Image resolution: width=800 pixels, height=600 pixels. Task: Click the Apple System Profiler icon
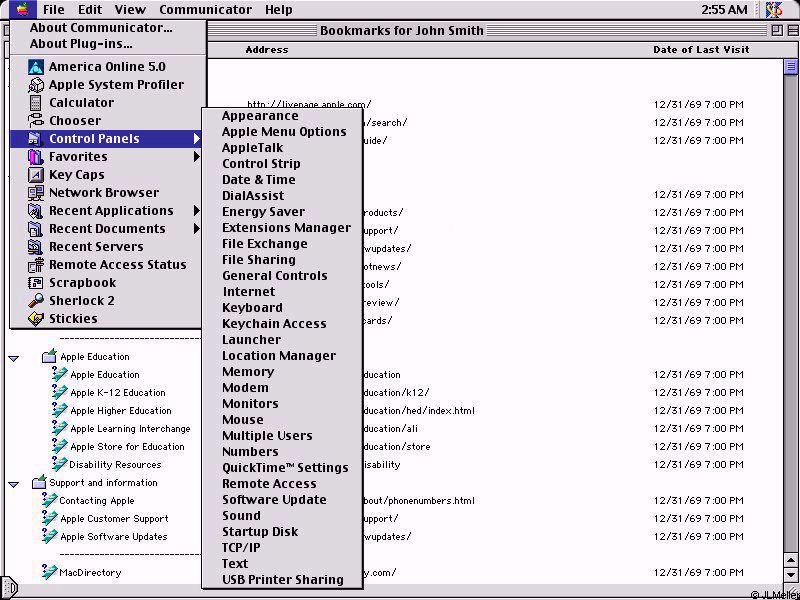pyautogui.click(x=35, y=85)
